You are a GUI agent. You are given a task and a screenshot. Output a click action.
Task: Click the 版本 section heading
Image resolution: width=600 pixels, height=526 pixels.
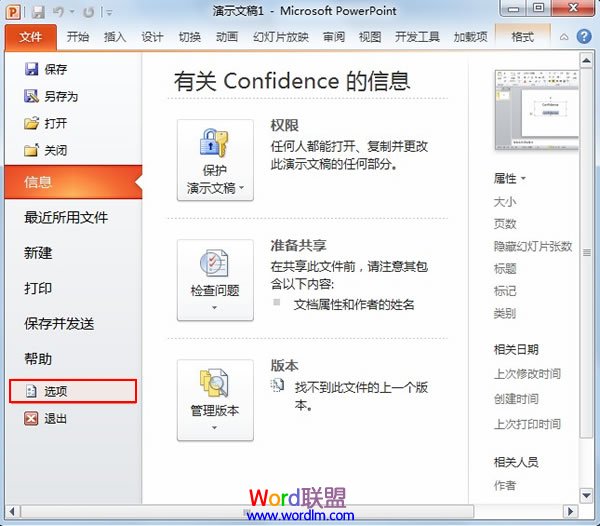tap(284, 366)
